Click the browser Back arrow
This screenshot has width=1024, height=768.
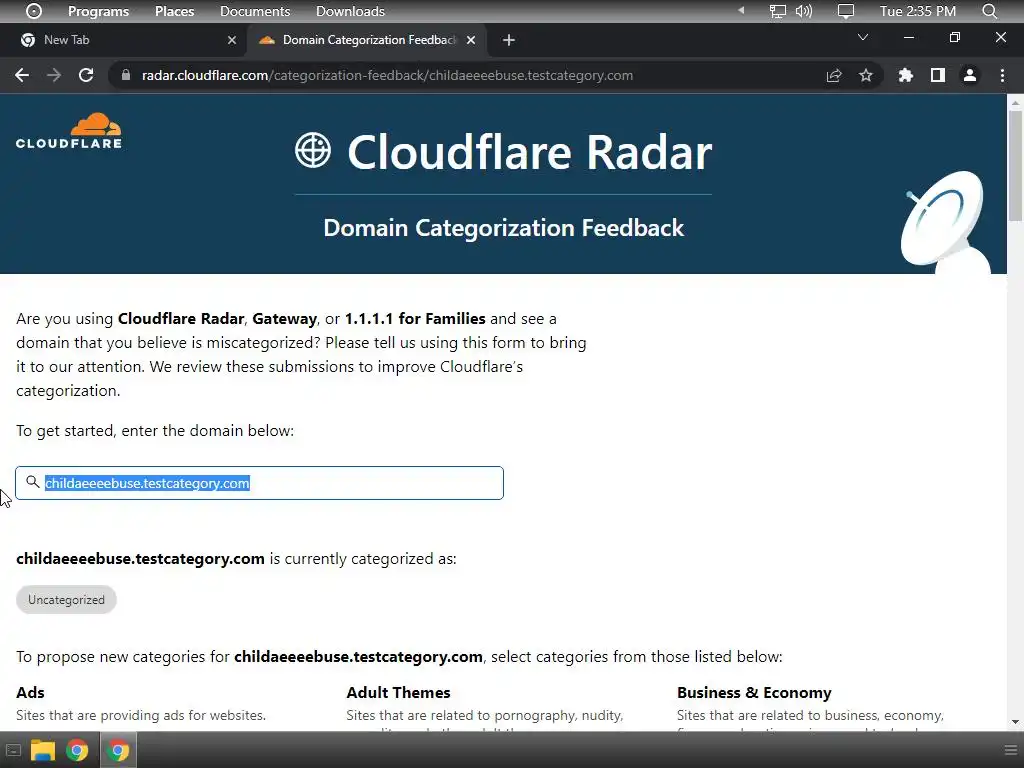tap(22, 75)
